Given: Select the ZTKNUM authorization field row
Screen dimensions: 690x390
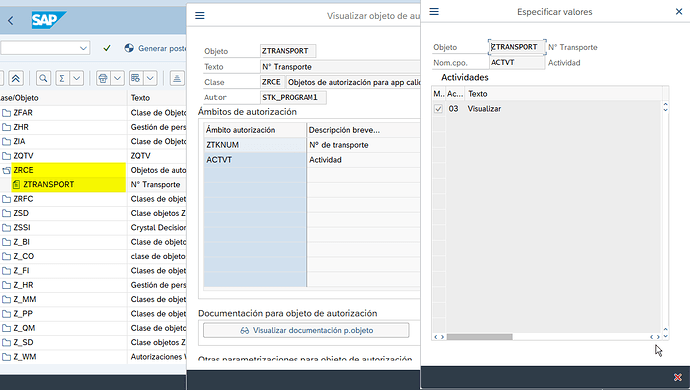Looking at the screenshot, I should click(x=255, y=145).
